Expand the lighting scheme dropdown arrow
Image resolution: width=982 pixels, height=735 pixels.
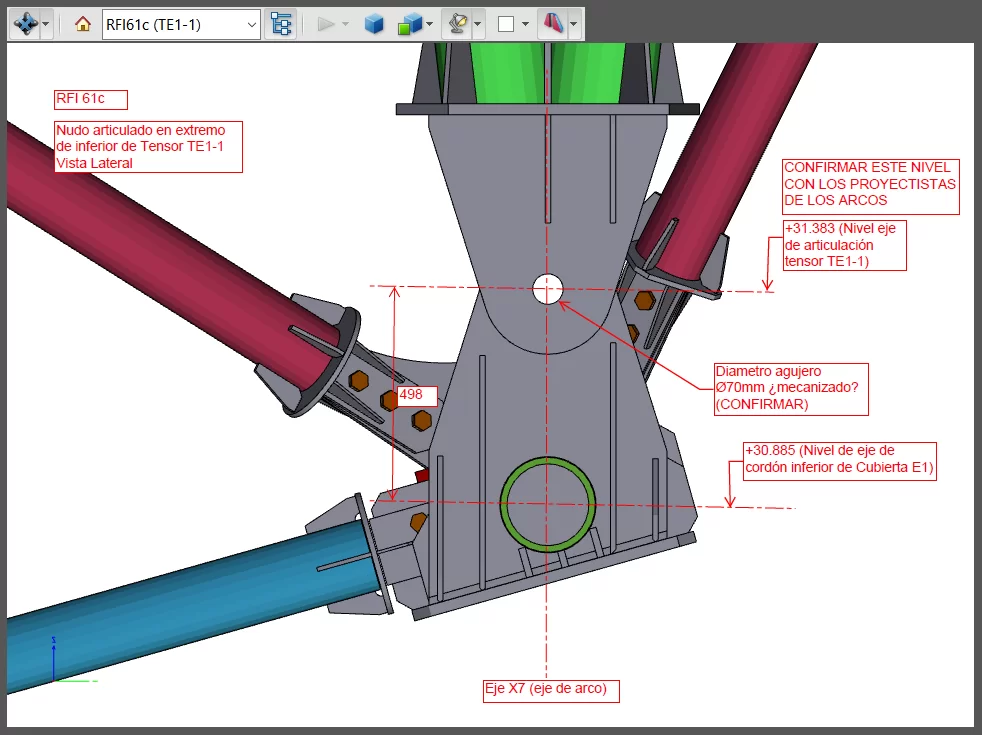coord(478,24)
